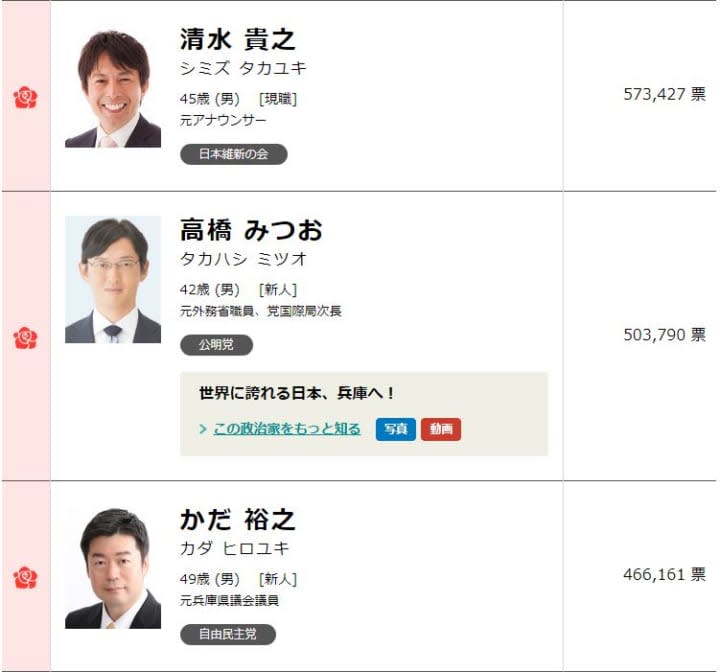The image size is (720, 672).
Task: Select the candidate name 高橋 みつお
Action: point(251,230)
